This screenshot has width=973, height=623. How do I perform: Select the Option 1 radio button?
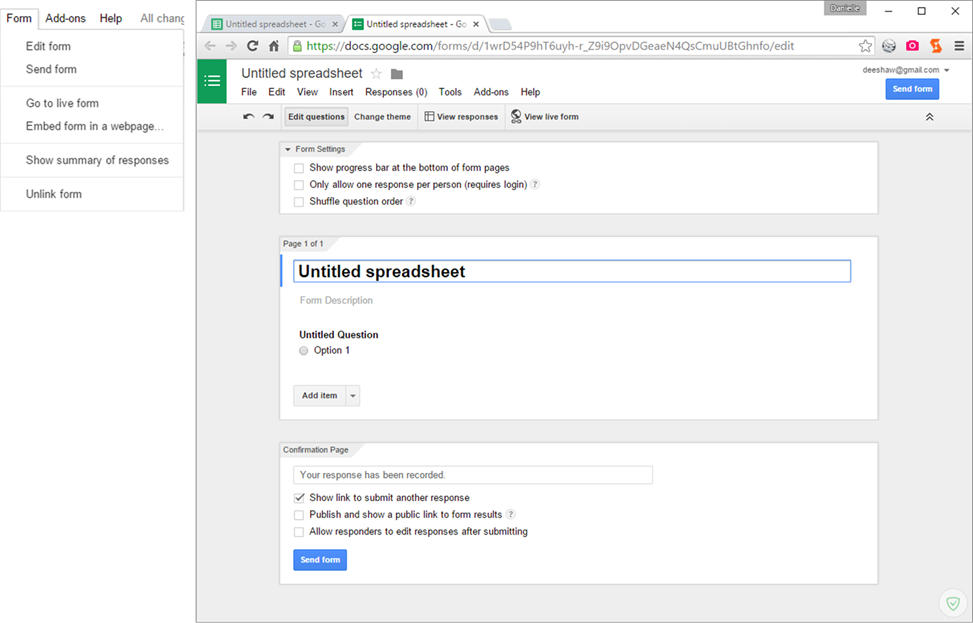(x=303, y=351)
